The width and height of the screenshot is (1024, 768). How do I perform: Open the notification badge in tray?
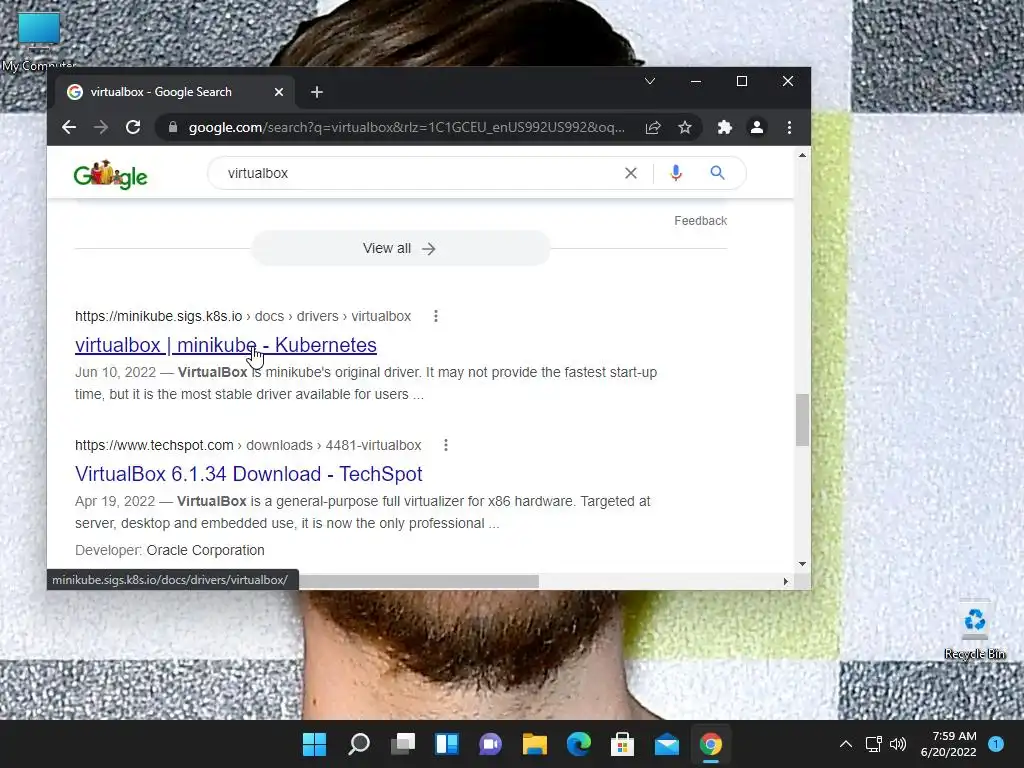click(996, 744)
